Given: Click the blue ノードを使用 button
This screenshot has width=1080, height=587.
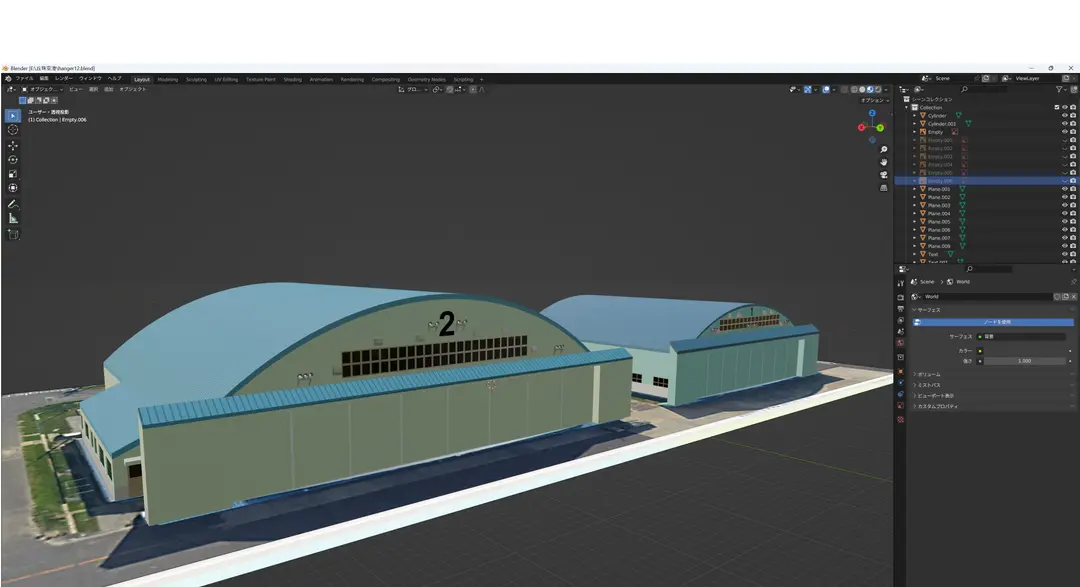Looking at the screenshot, I should tap(993, 322).
